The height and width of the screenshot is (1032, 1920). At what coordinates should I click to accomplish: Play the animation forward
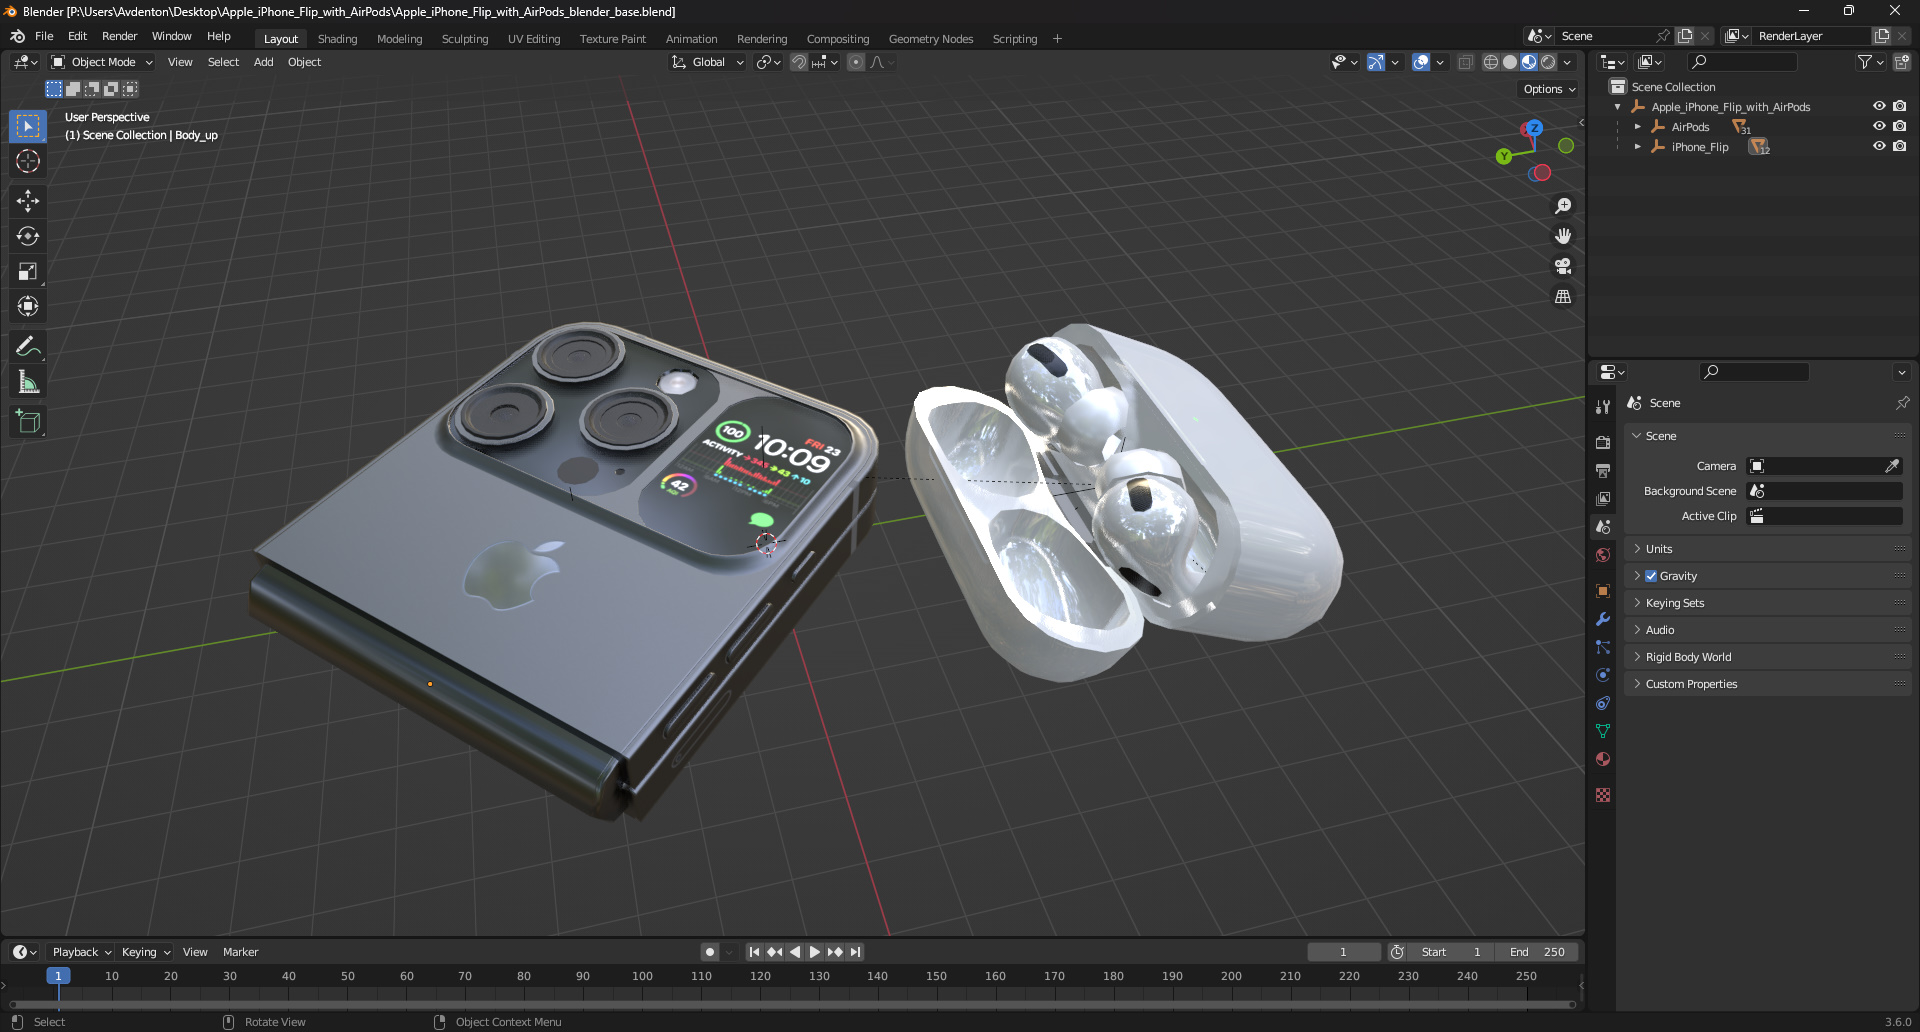pyautogui.click(x=815, y=952)
